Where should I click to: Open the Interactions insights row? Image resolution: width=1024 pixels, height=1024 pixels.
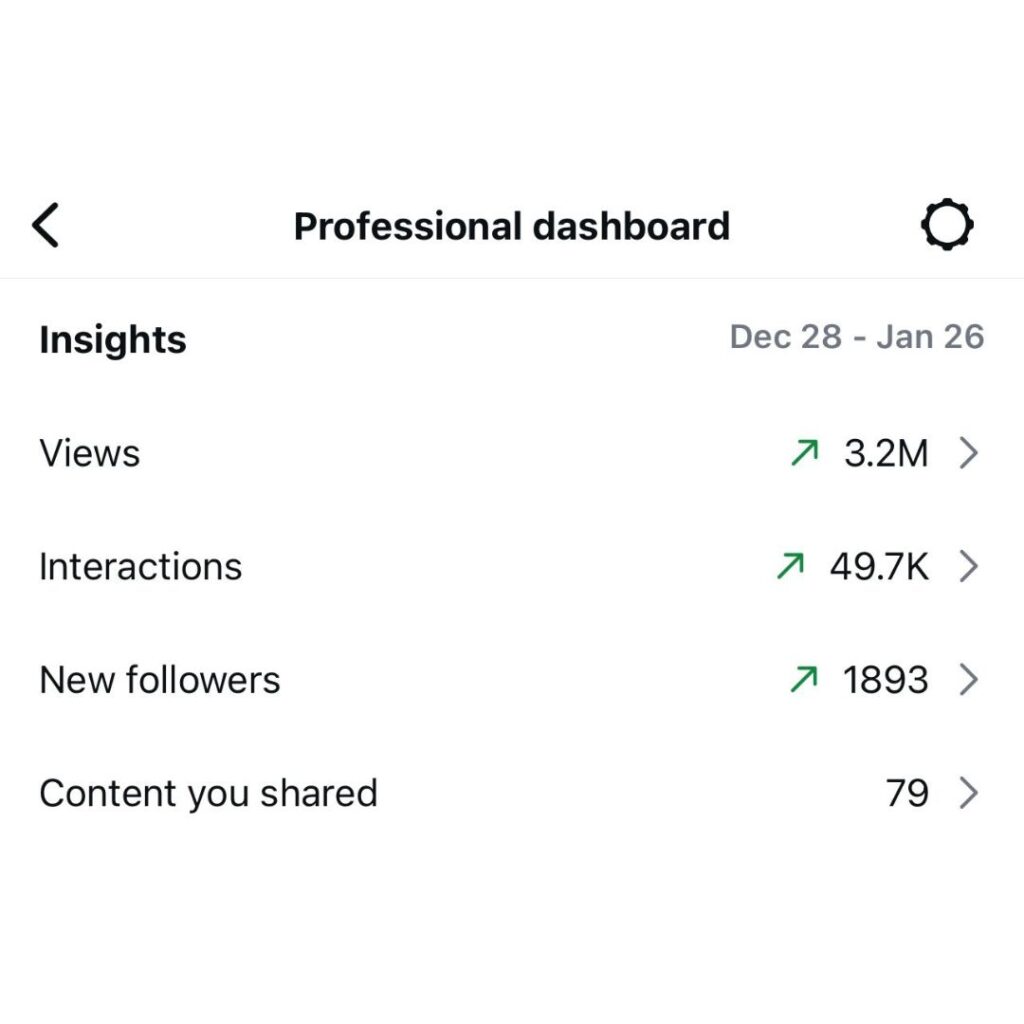(x=140, y=567)
